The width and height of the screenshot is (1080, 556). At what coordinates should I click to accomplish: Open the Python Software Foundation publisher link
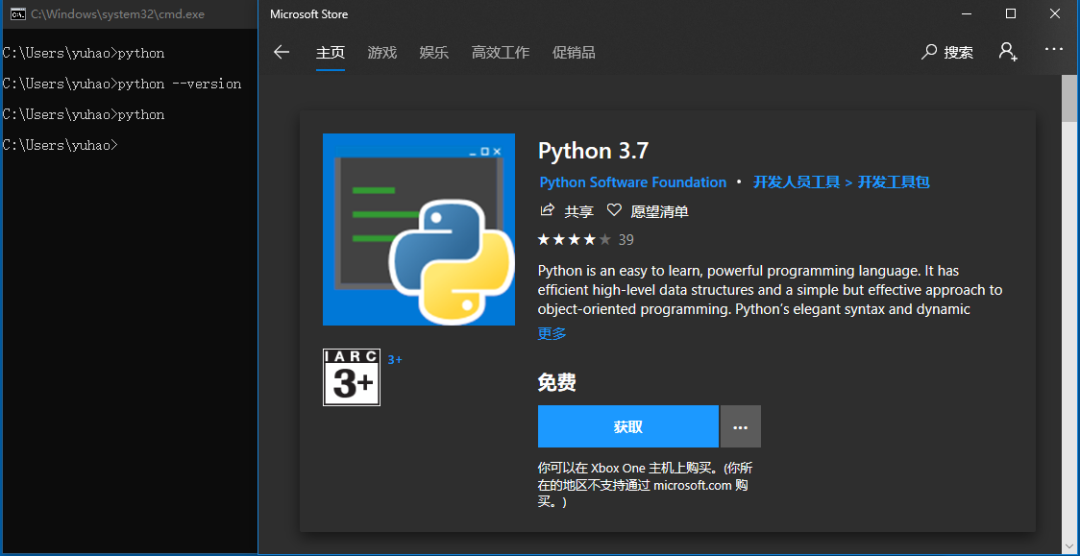[x=632, y=183]
